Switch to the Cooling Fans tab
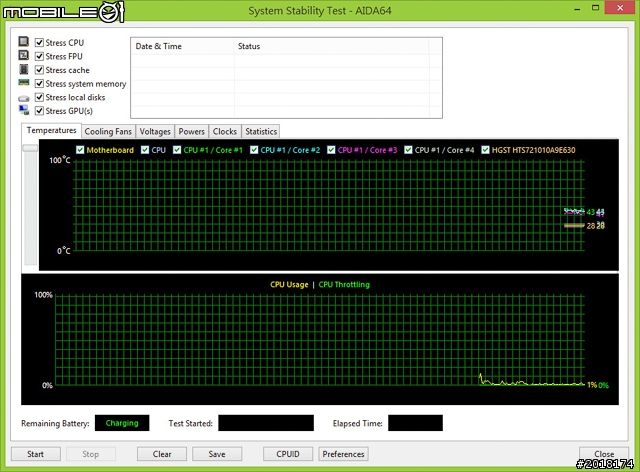This screenshot has height=472, width=640. click(x=108, y=131)
